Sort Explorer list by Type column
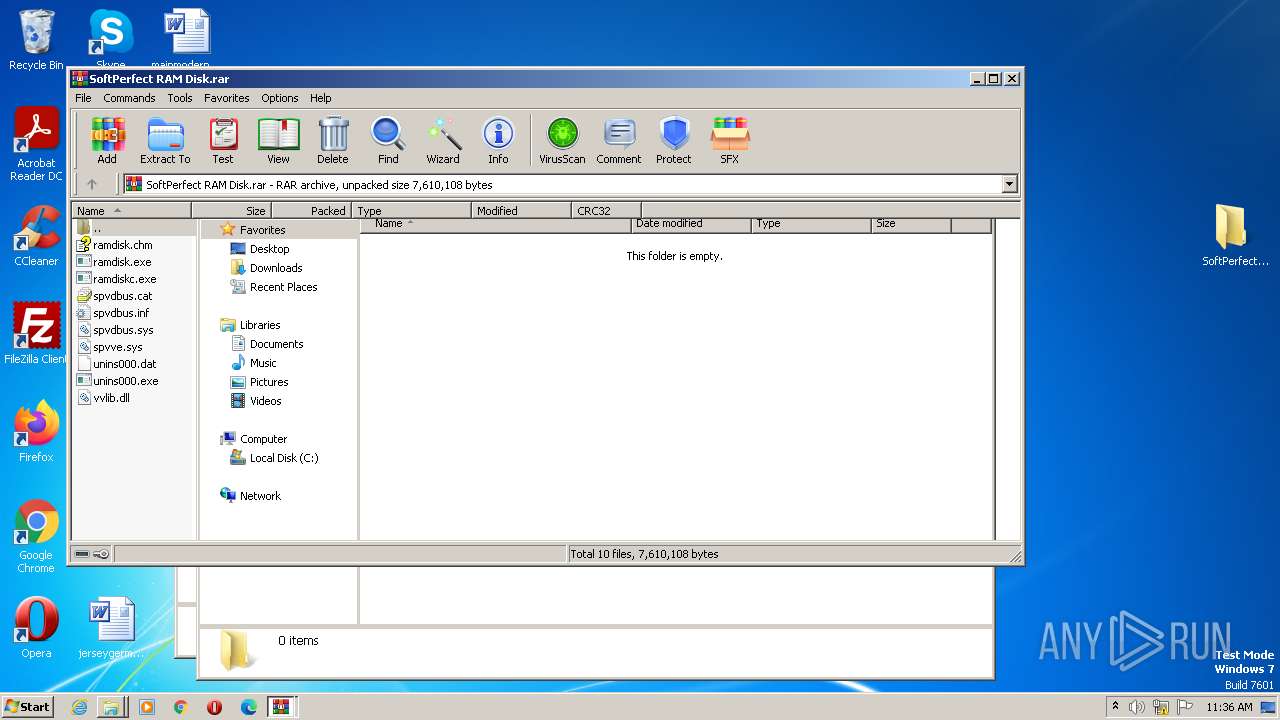Image resolution: width=1280 pixels, height=720 pixels. [811, 224]
